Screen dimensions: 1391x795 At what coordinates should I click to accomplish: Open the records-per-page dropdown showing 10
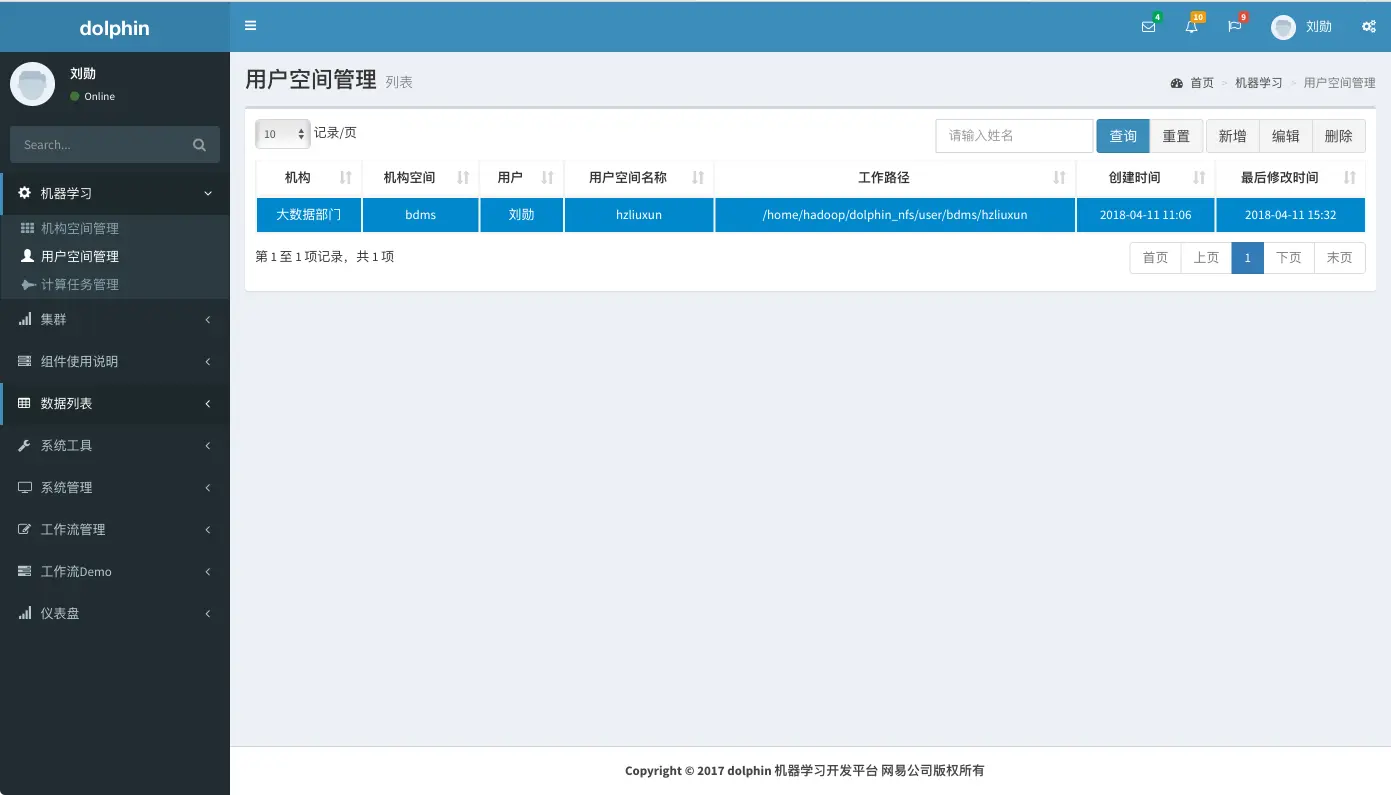283,134
